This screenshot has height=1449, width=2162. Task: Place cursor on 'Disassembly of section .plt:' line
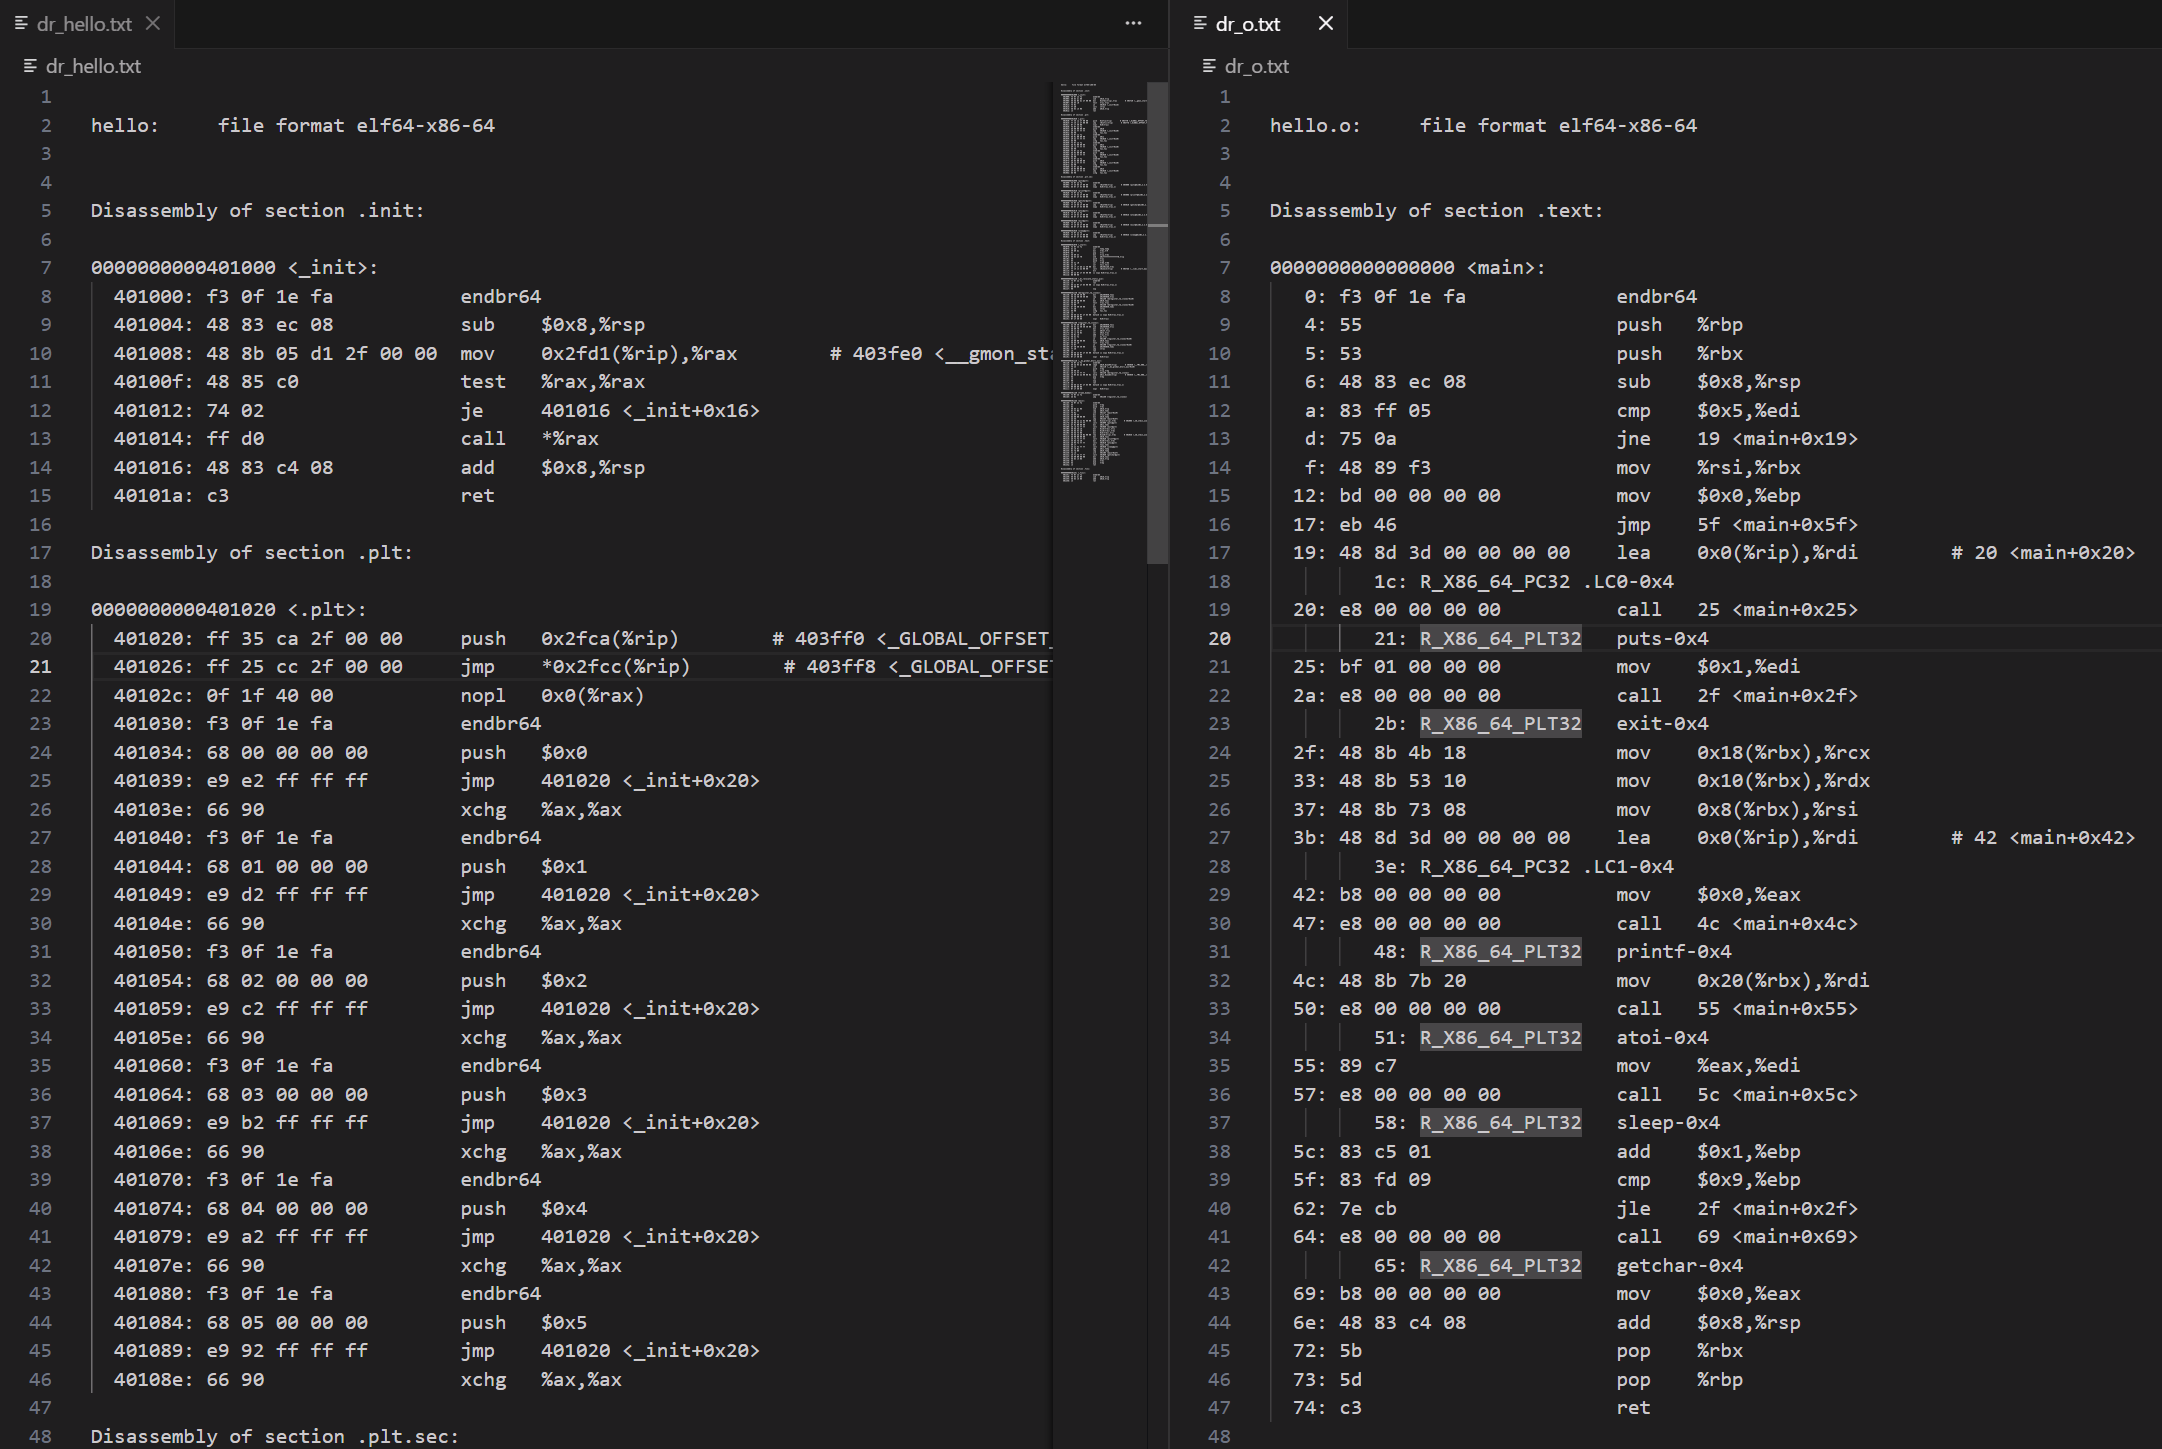[251, 553]
